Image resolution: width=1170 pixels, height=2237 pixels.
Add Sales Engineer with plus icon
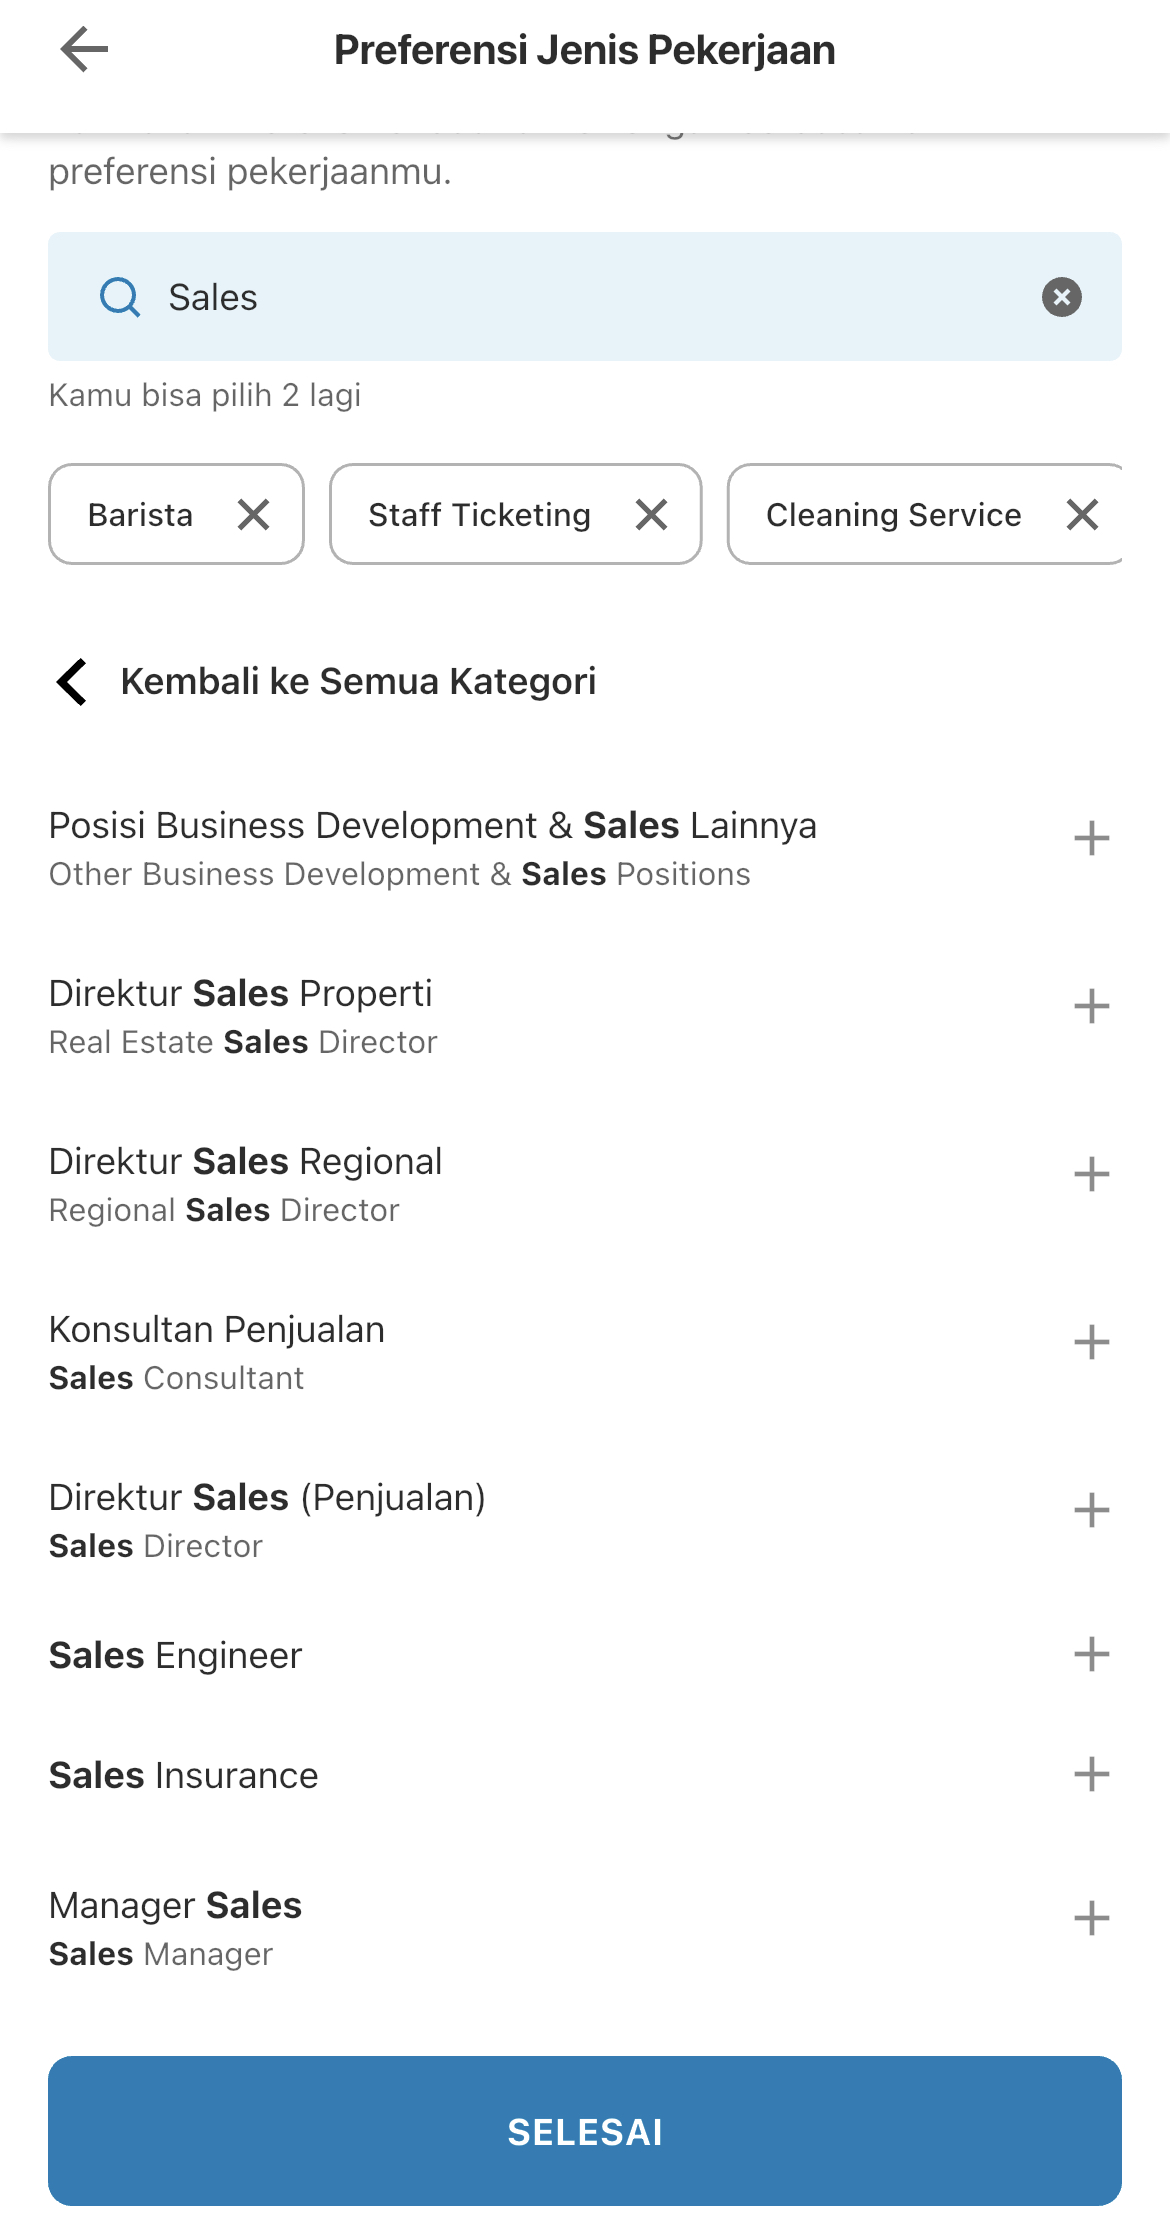1091,1655
